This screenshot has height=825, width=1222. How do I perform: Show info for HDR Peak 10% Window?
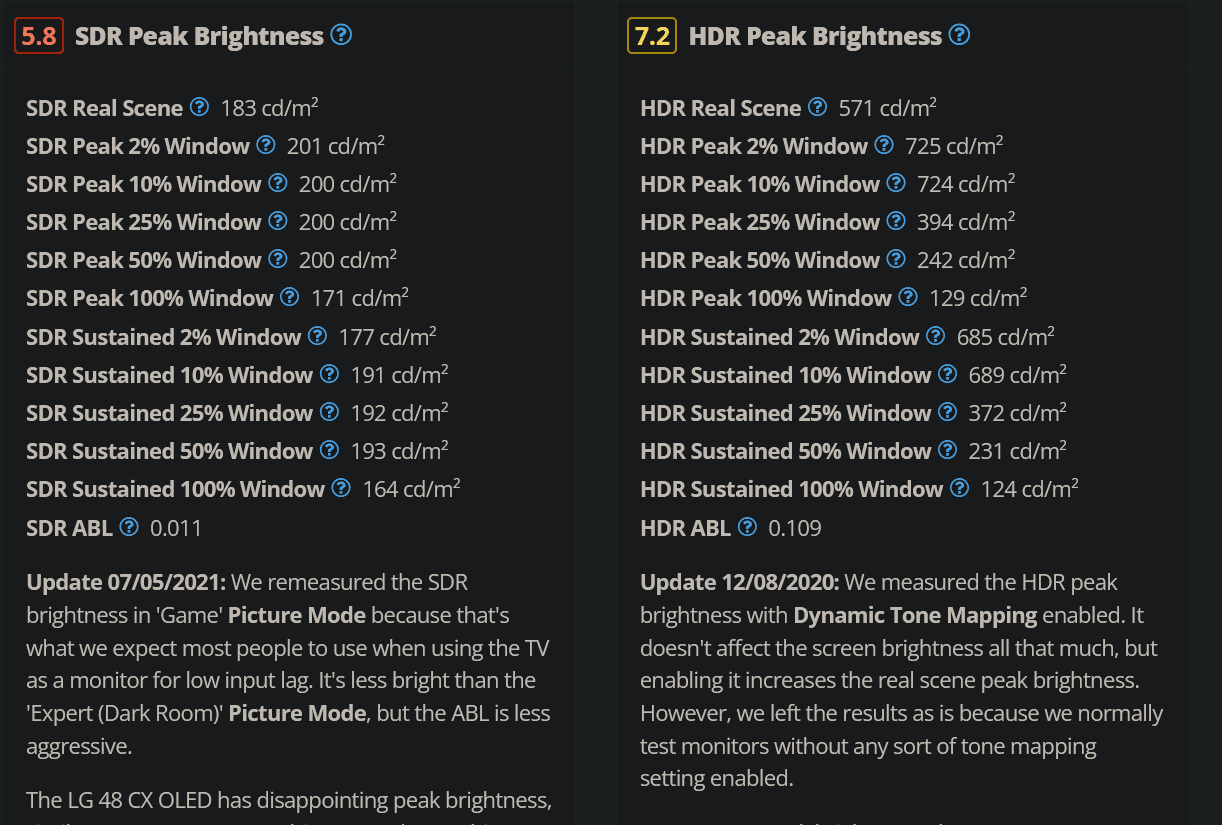coord(896,183)
